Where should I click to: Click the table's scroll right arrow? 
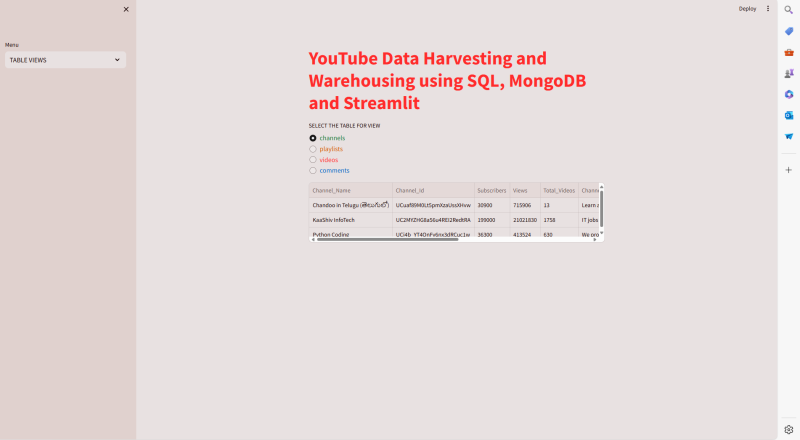(595, 239)
